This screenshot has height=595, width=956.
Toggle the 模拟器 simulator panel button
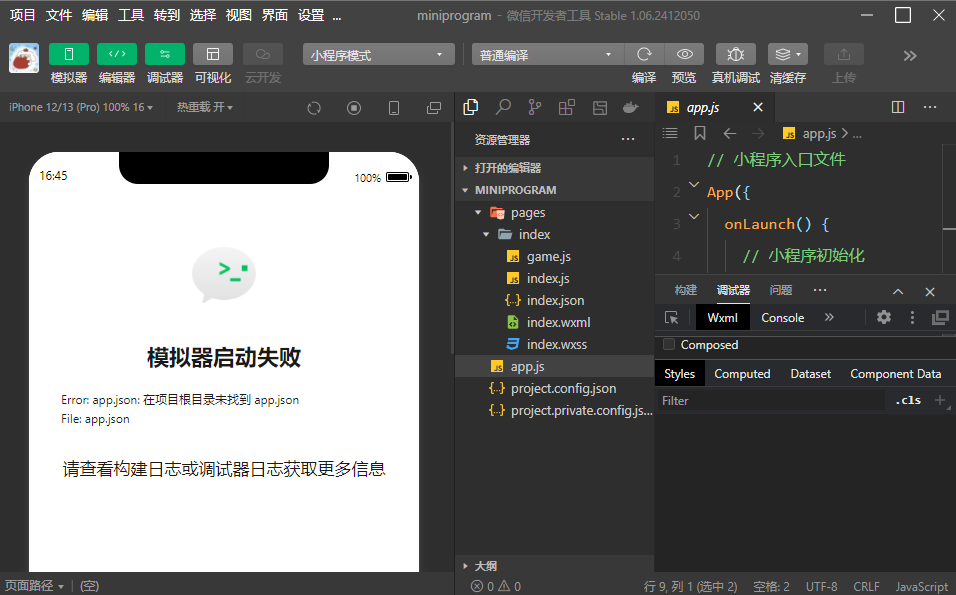pyautogui.click(x=68, y=54)
